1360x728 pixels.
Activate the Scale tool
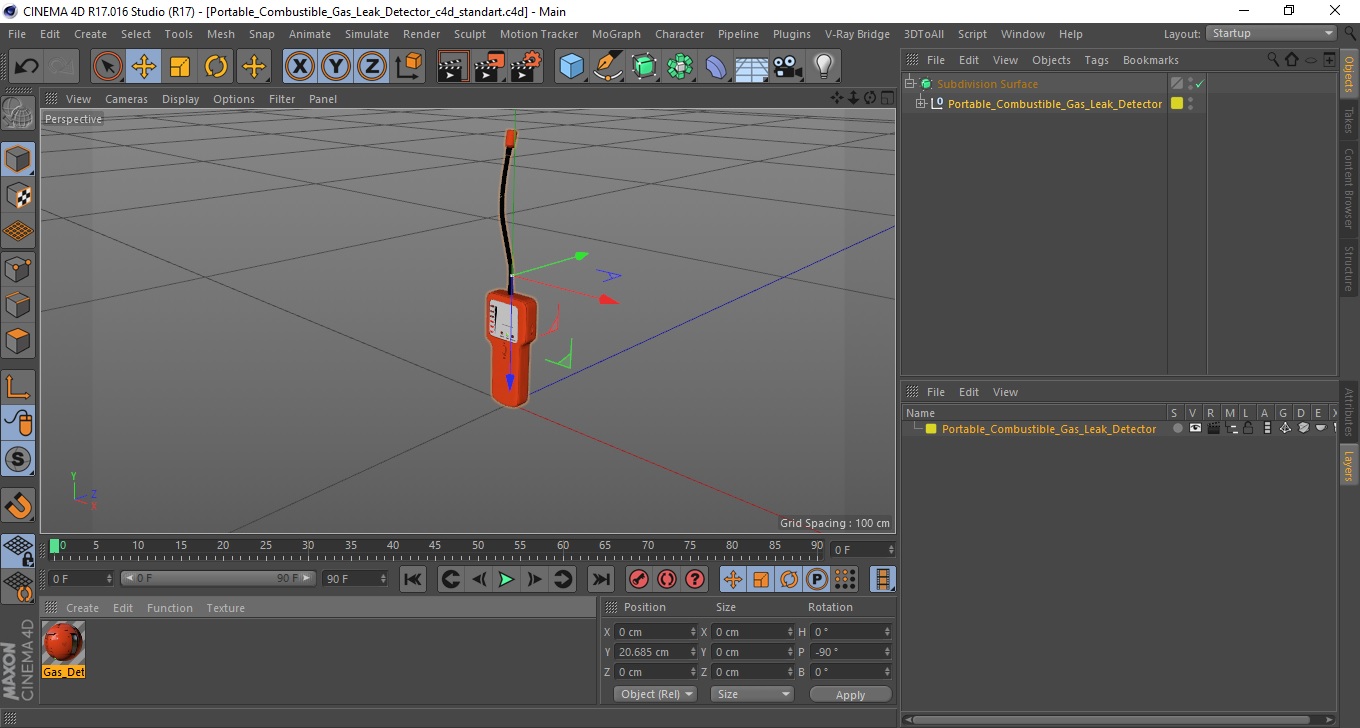(x=180, y=67)
